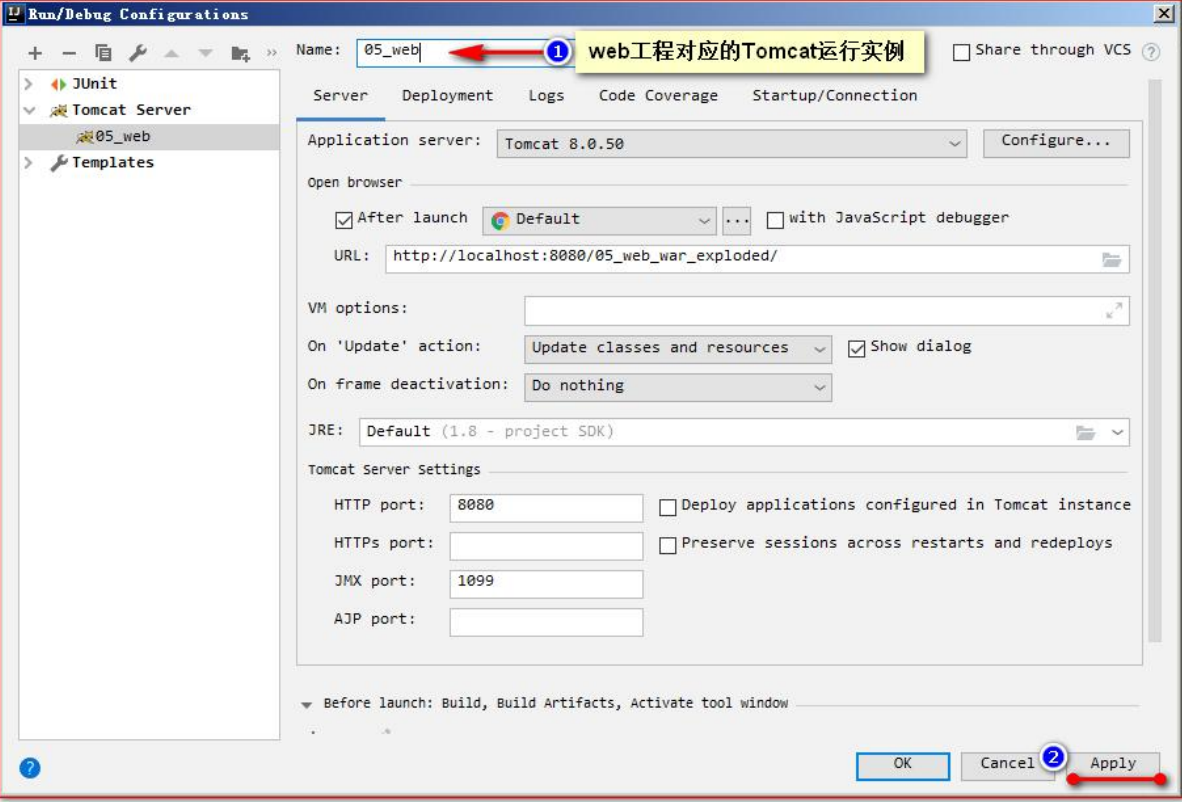Enable Preserve sessions across restarts and redeploys
1182x802 pixels.
(668, 545)
